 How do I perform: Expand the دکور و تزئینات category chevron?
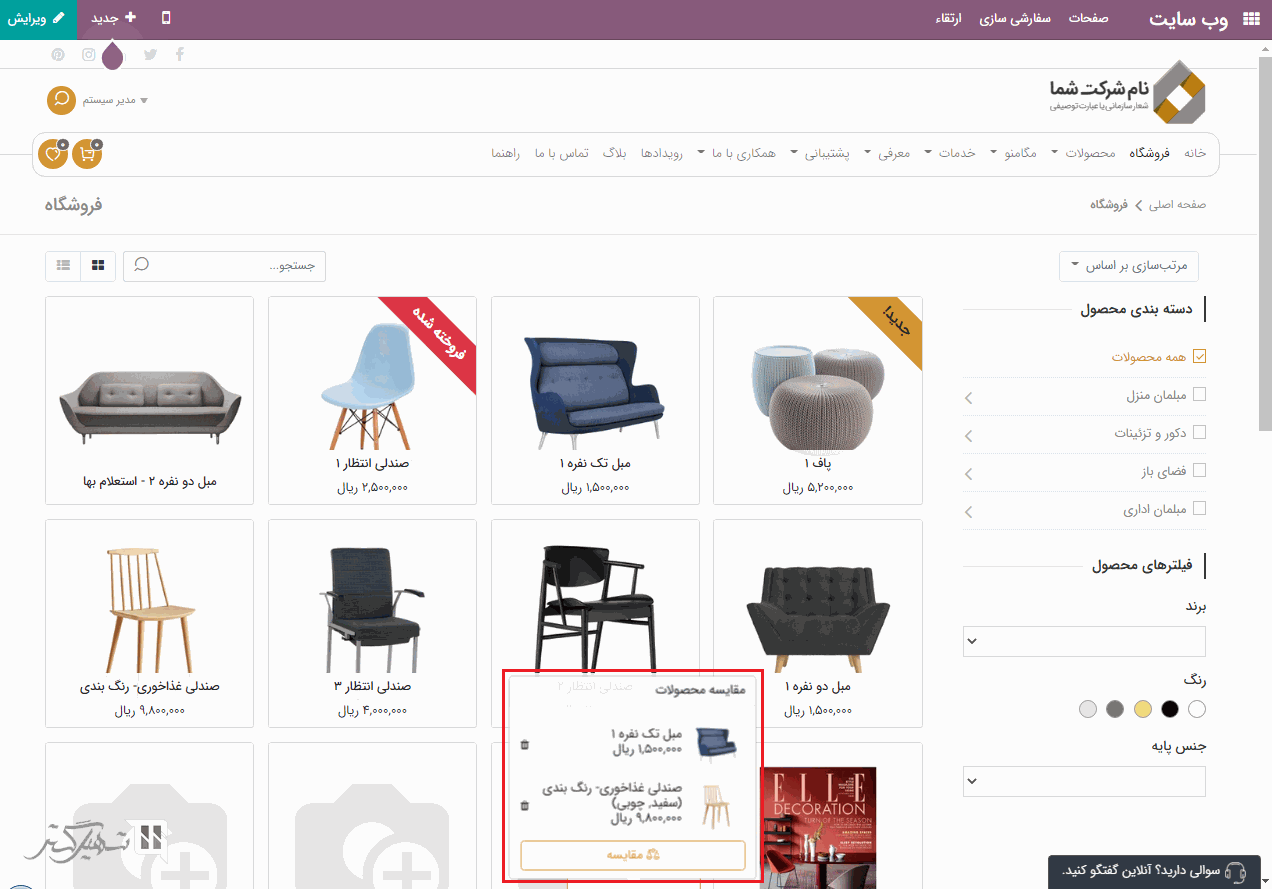969,436
